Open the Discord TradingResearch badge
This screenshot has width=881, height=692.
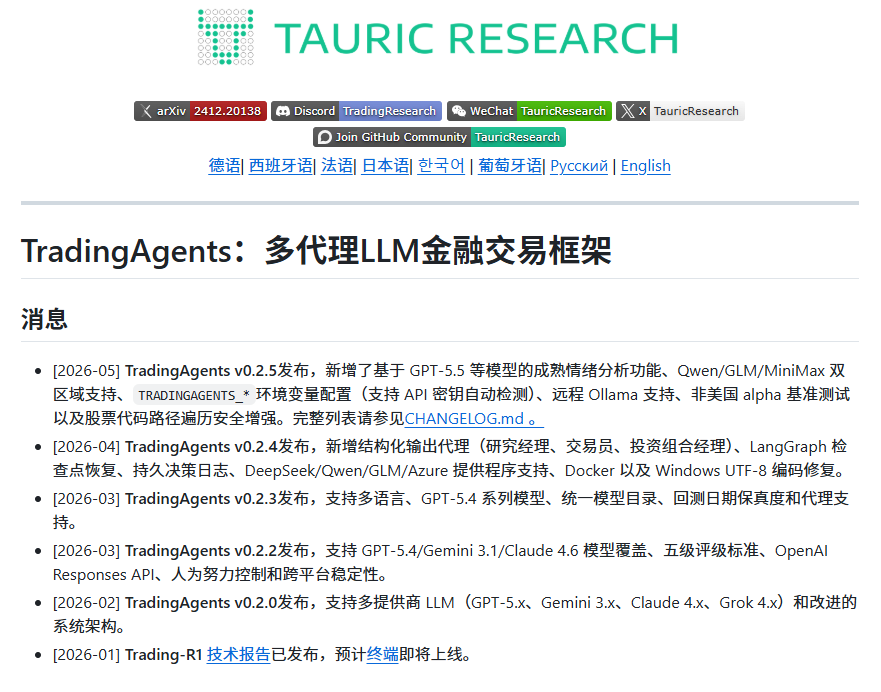356,111
